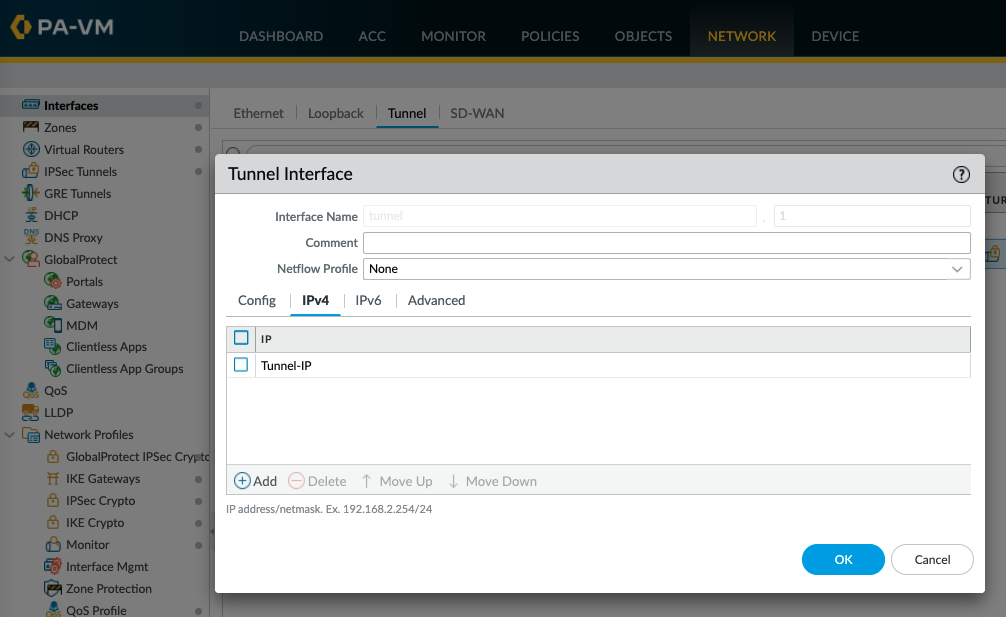Click the Zone Protection icon
Image resolution: width=1006 pixels, height=617 pixels.
[53, 588]
